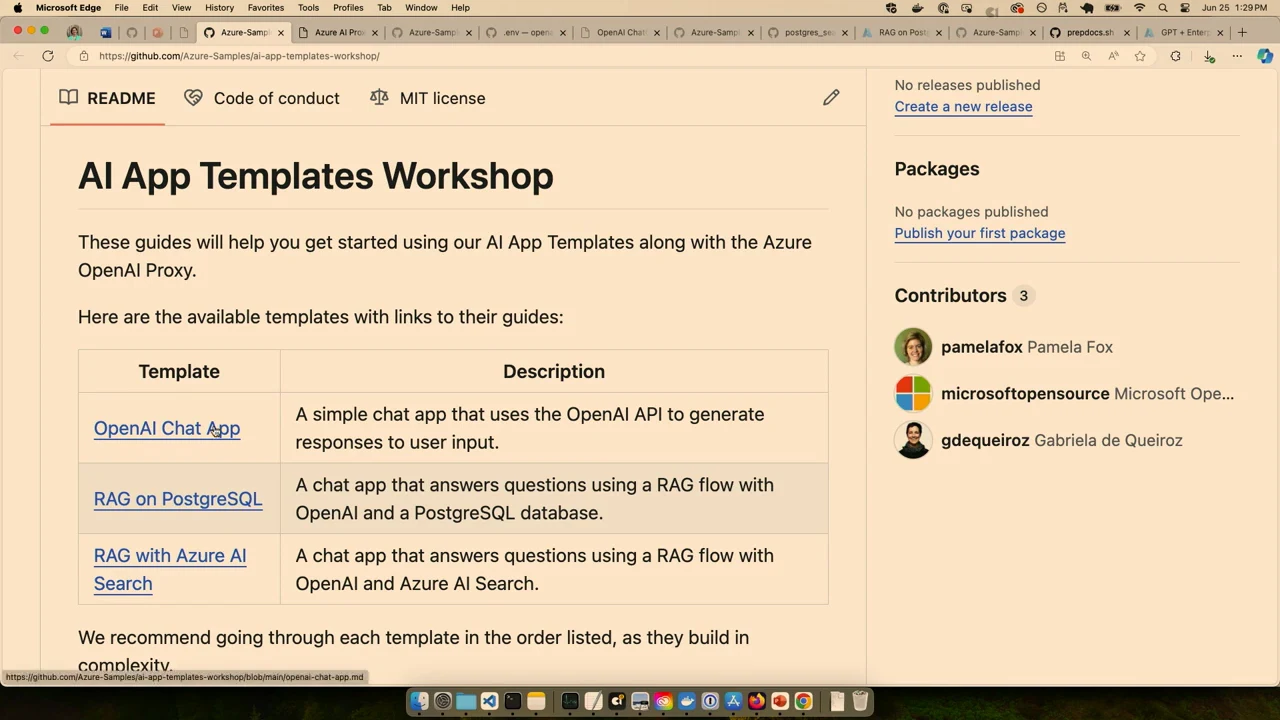Open gdequeiroz contributor profile link
Screen dimensions: 1280x720
[x=985, y=440]
